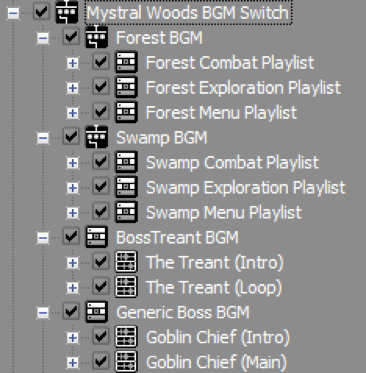Disable The Treant (Loop) checkbox
The image size is (366, 373).
click(101, 287)
